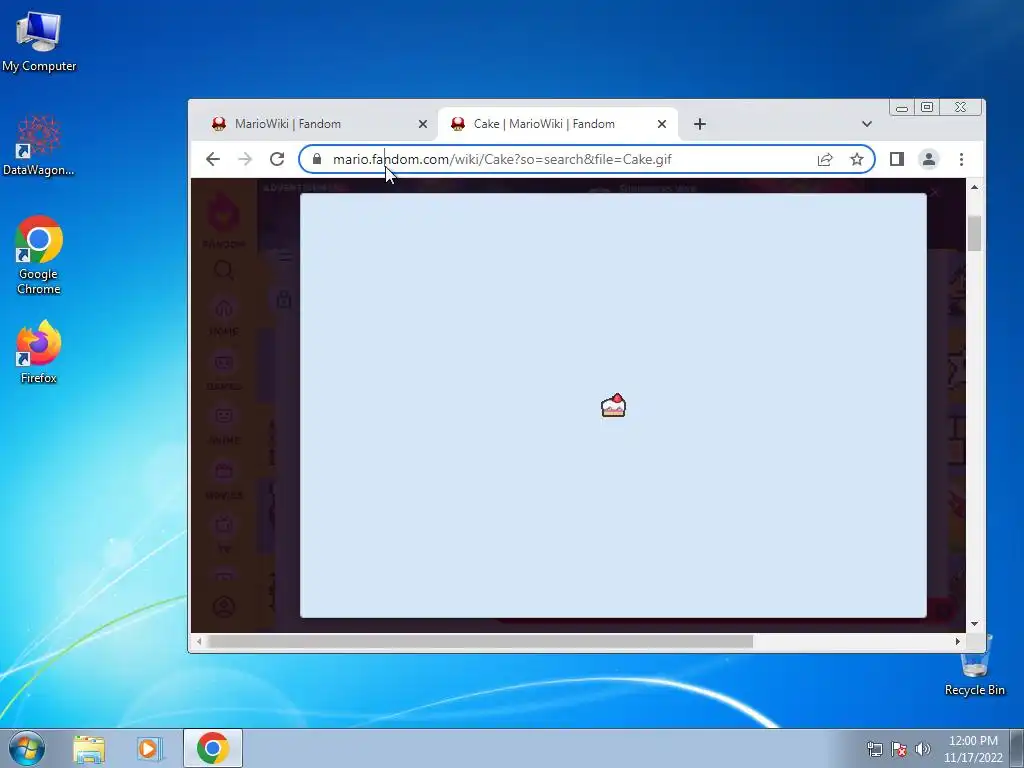The height and width of the screenshot is (768, 1024).
Task: Click the forward navigation arrow
Action: tap(245, 159)
